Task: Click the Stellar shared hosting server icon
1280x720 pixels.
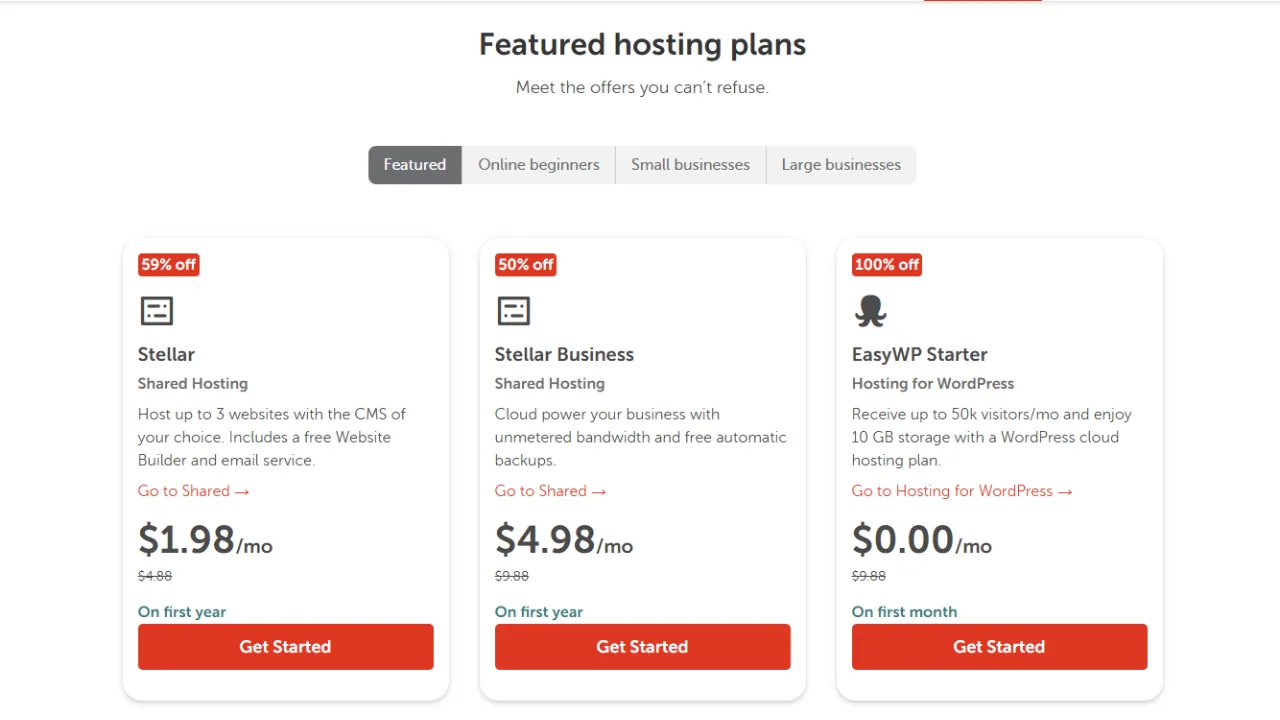Action: click(156, 311)
